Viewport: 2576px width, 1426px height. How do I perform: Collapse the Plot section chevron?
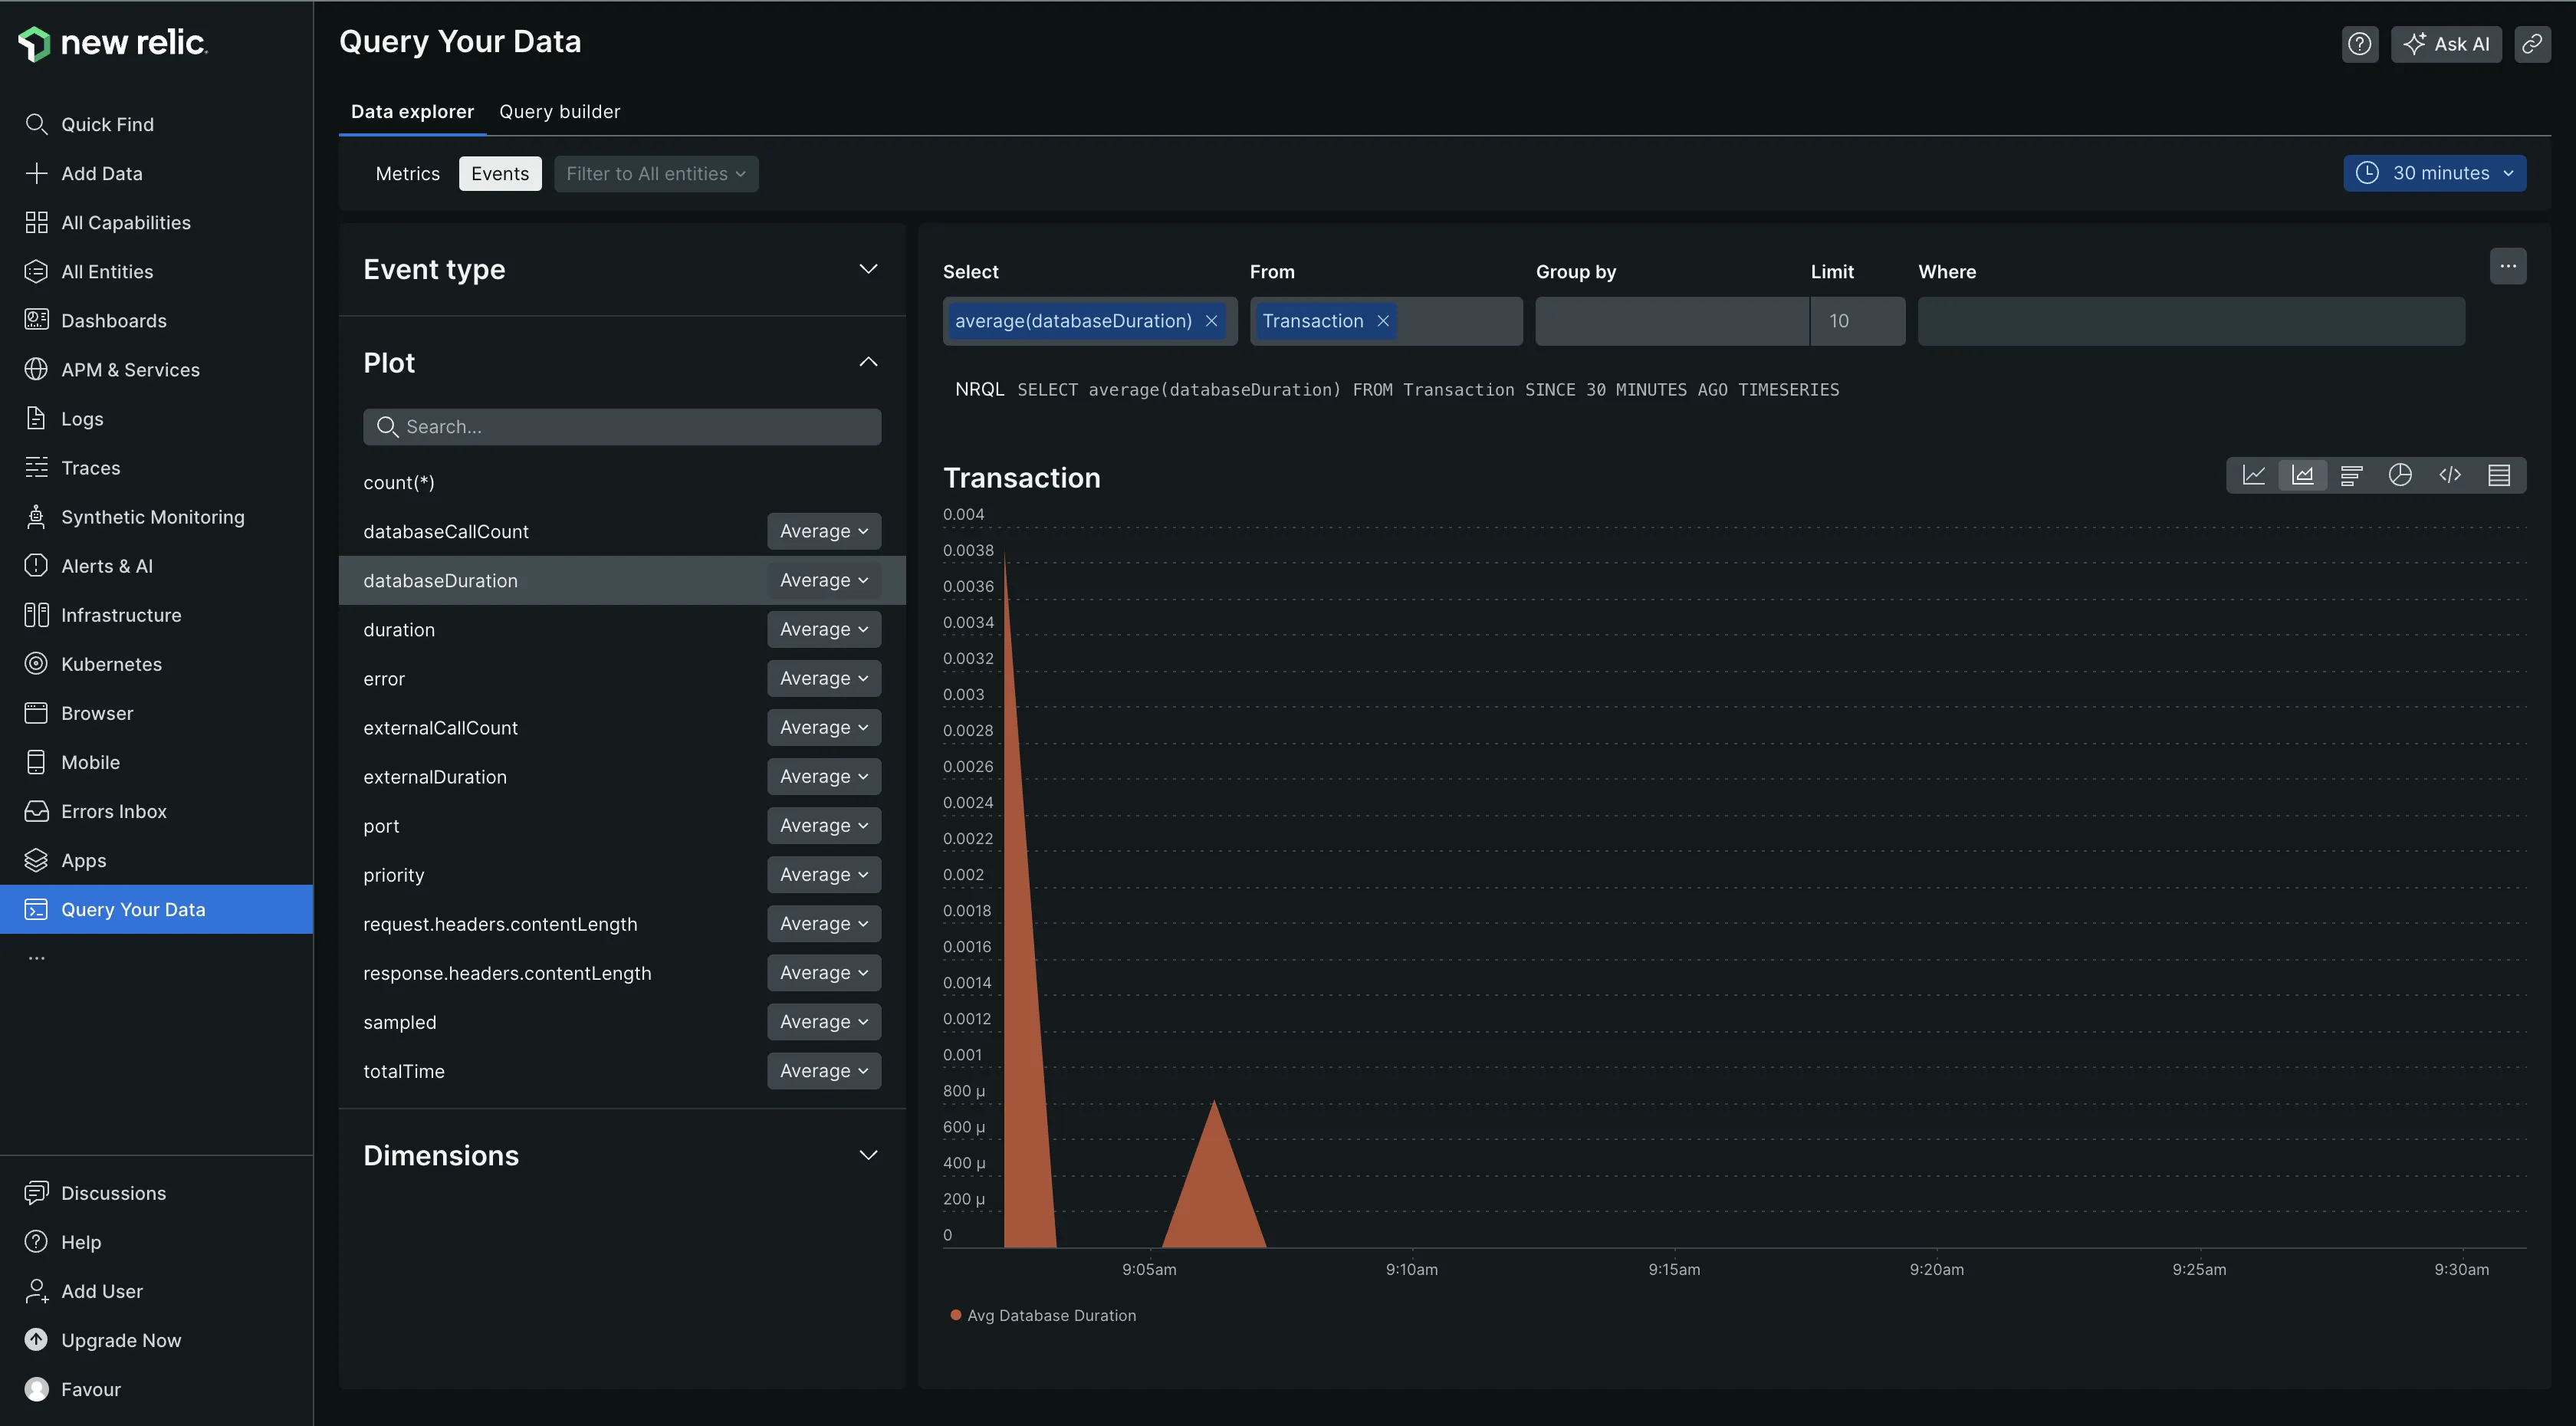(867, 363)
